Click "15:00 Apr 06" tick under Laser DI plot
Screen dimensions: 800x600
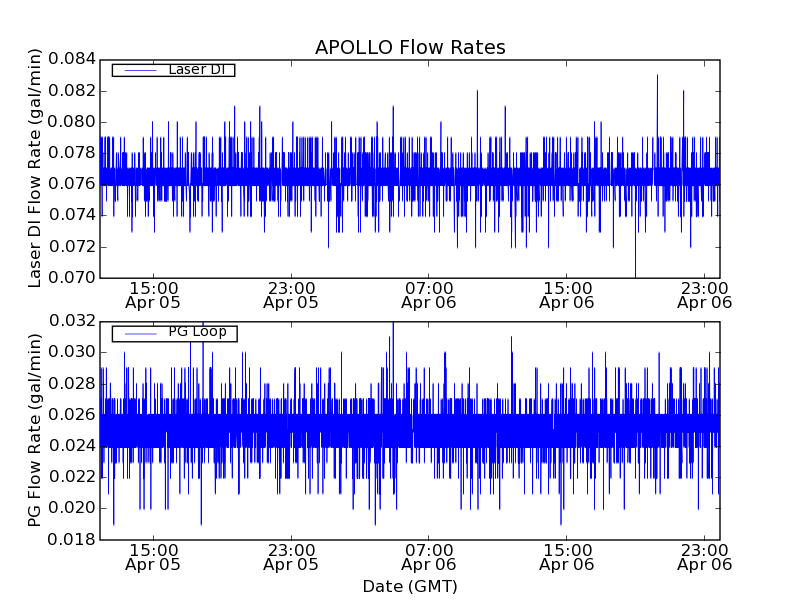point(567,295)
